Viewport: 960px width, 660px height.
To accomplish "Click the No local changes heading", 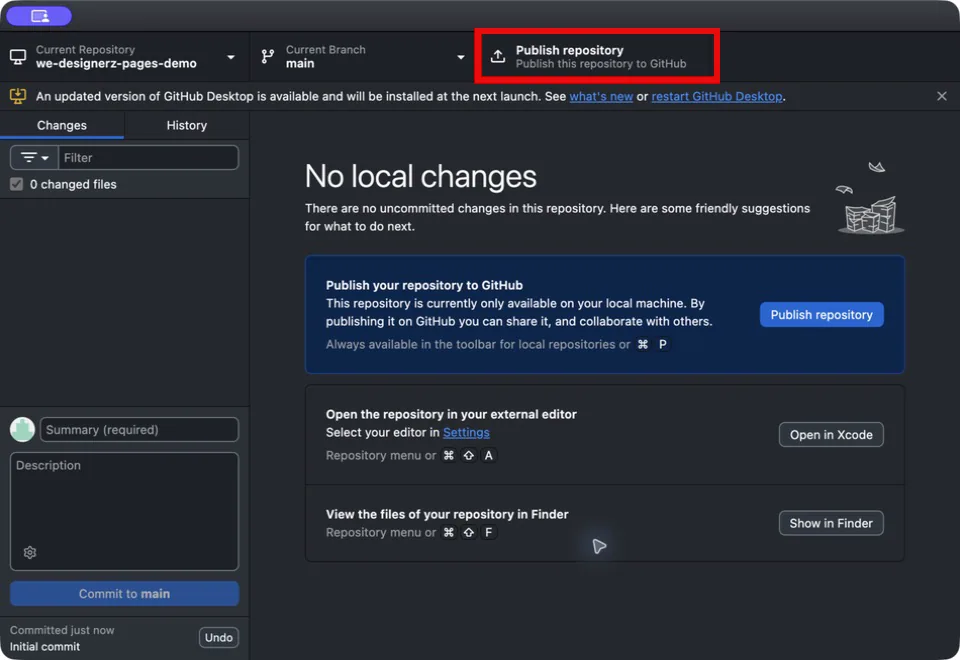I will point(421,176).
